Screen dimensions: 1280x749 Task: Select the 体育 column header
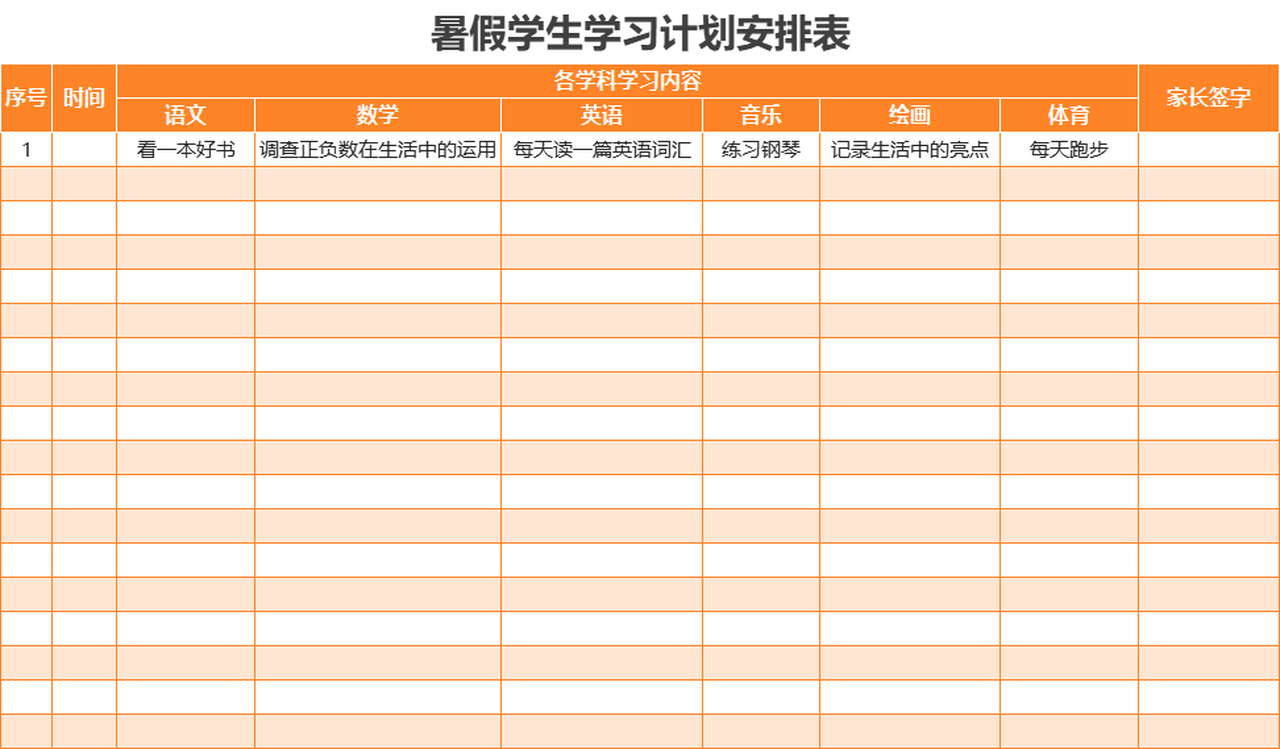[x=1069, y=115]
